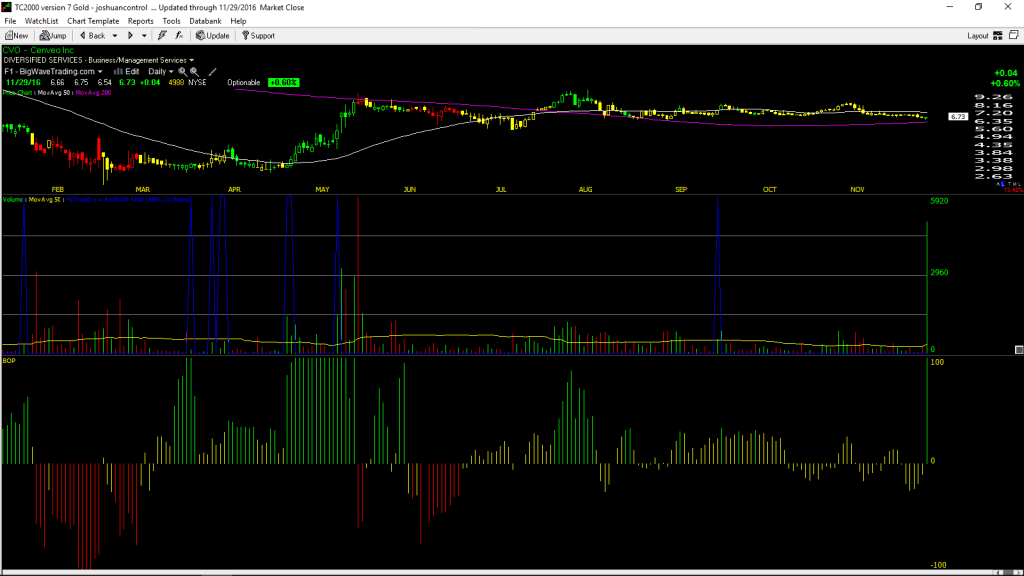Click the MovAvg 200 legend label
The height and width of the screenshot is (576, 1024).
[x=93, y=93]
